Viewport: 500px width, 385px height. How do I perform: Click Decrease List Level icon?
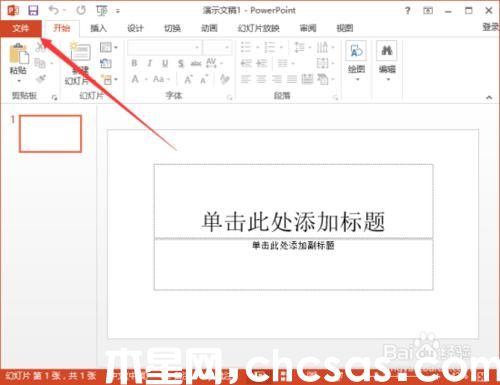[x=246, y=63]
